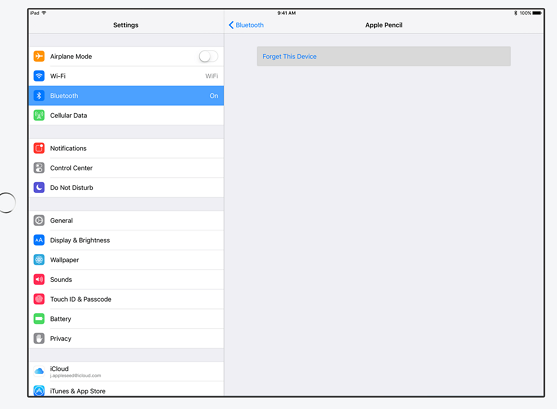Open Wallpaper settings

click(126, 260)
